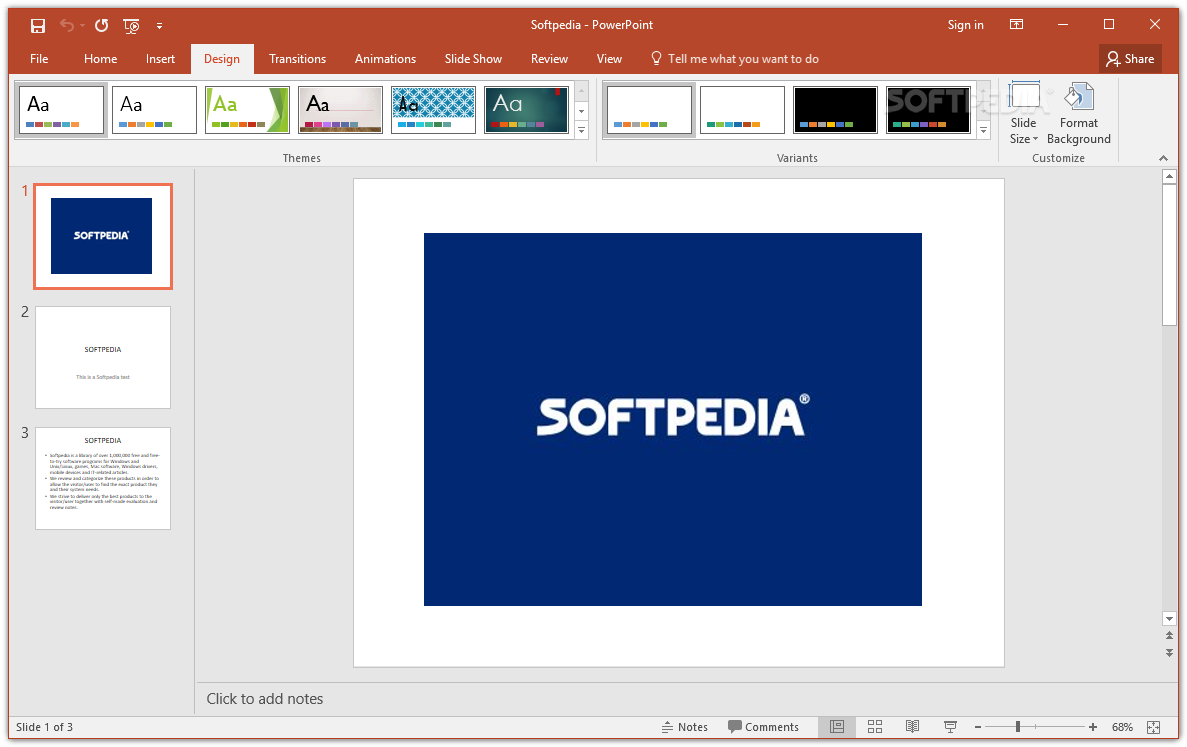This screenshot has height=747, width=1187.
Task: Select the slide 1 thumbnail with blue logo
Action: coord(103,236)
